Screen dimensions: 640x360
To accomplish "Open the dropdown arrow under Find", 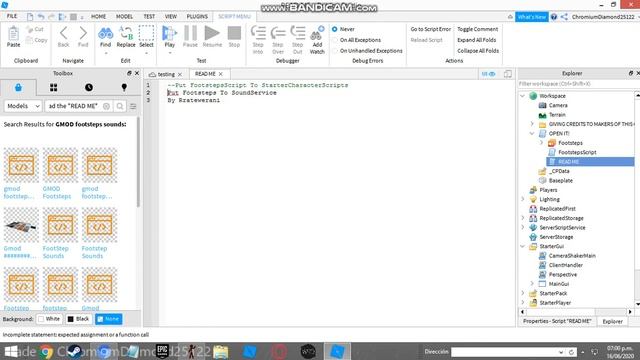I will (x=106, y=53).
